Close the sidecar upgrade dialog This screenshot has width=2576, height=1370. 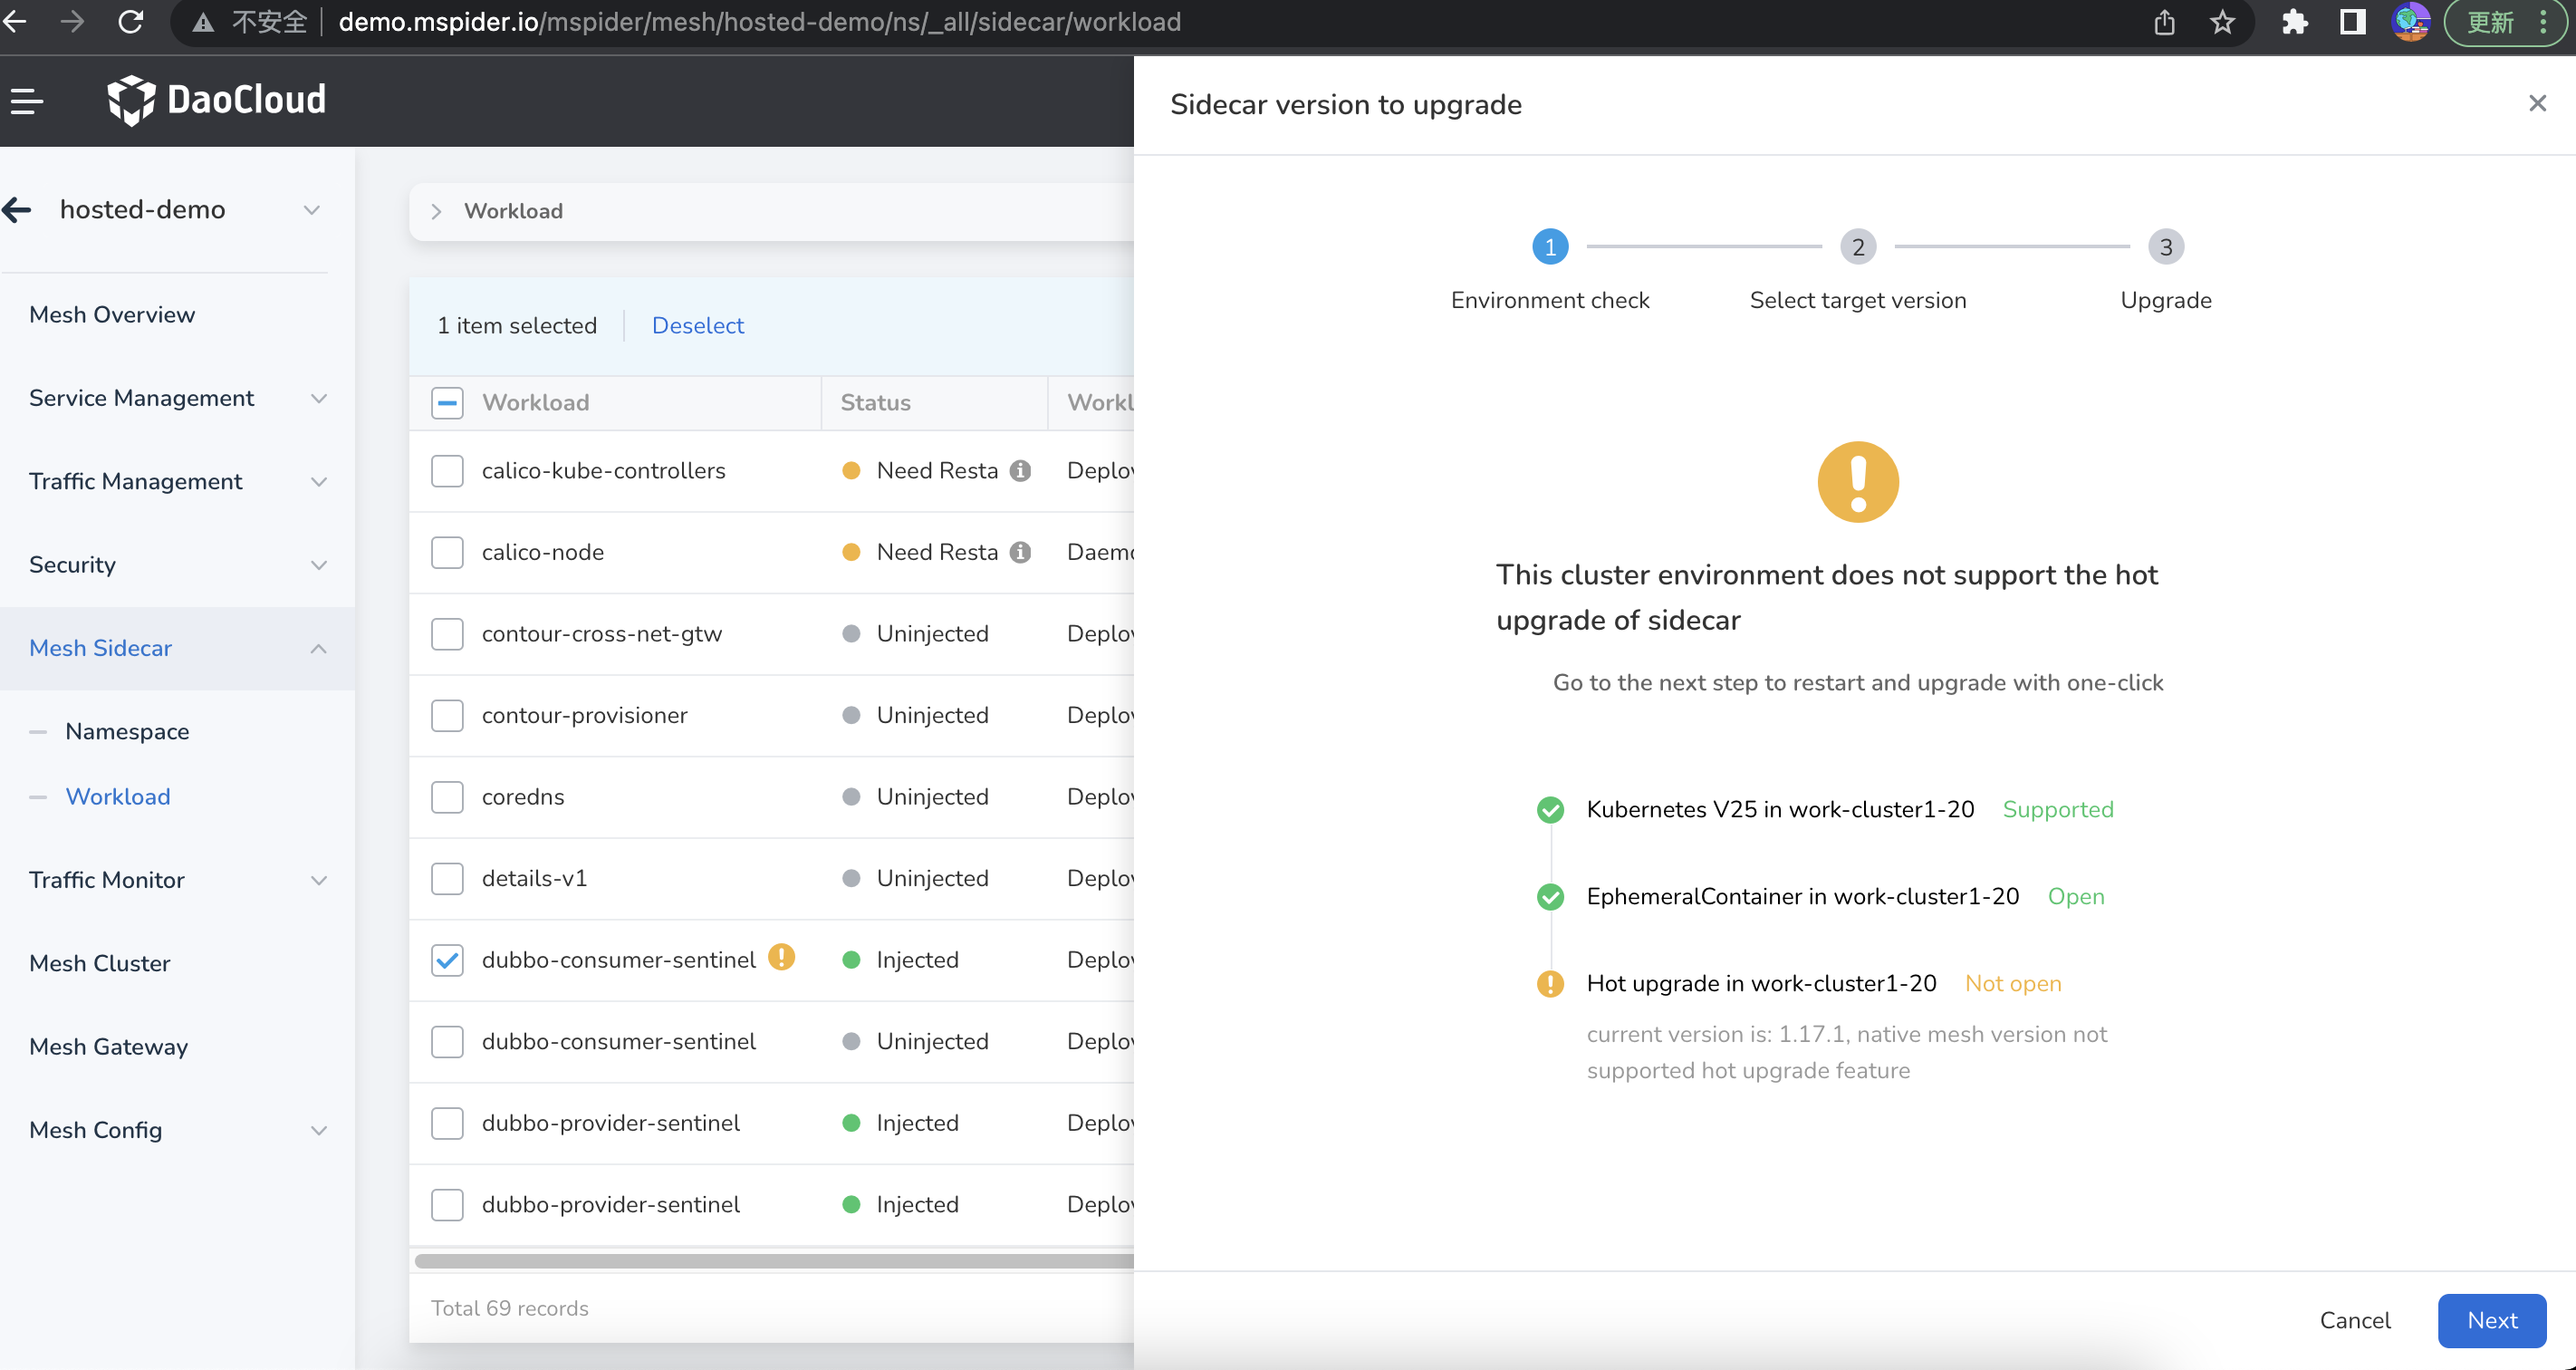2537,103
